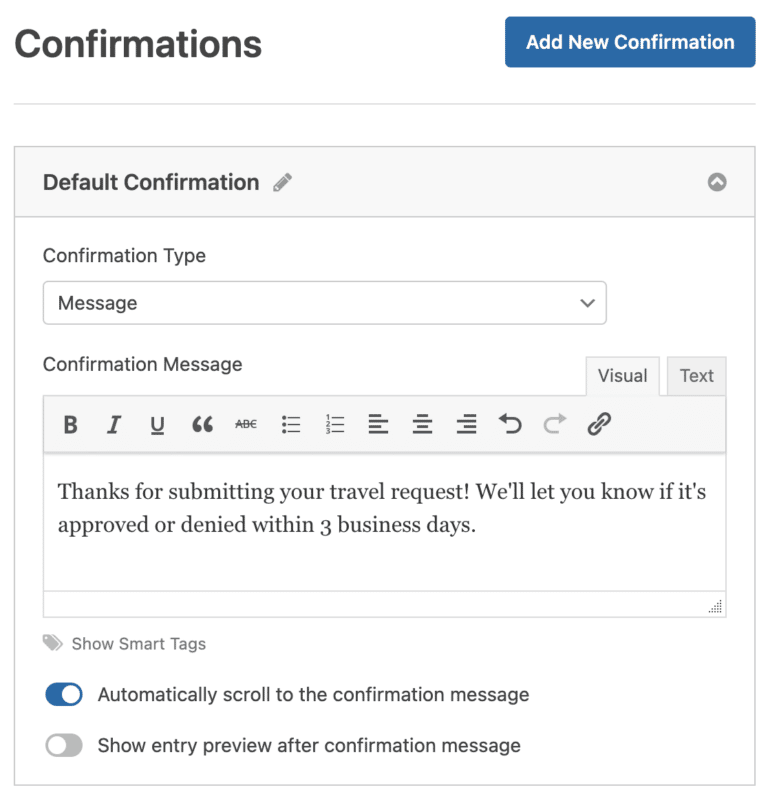The image size is (768, 803).
Task: Align the confirmation text center
Action: (422, 424)
